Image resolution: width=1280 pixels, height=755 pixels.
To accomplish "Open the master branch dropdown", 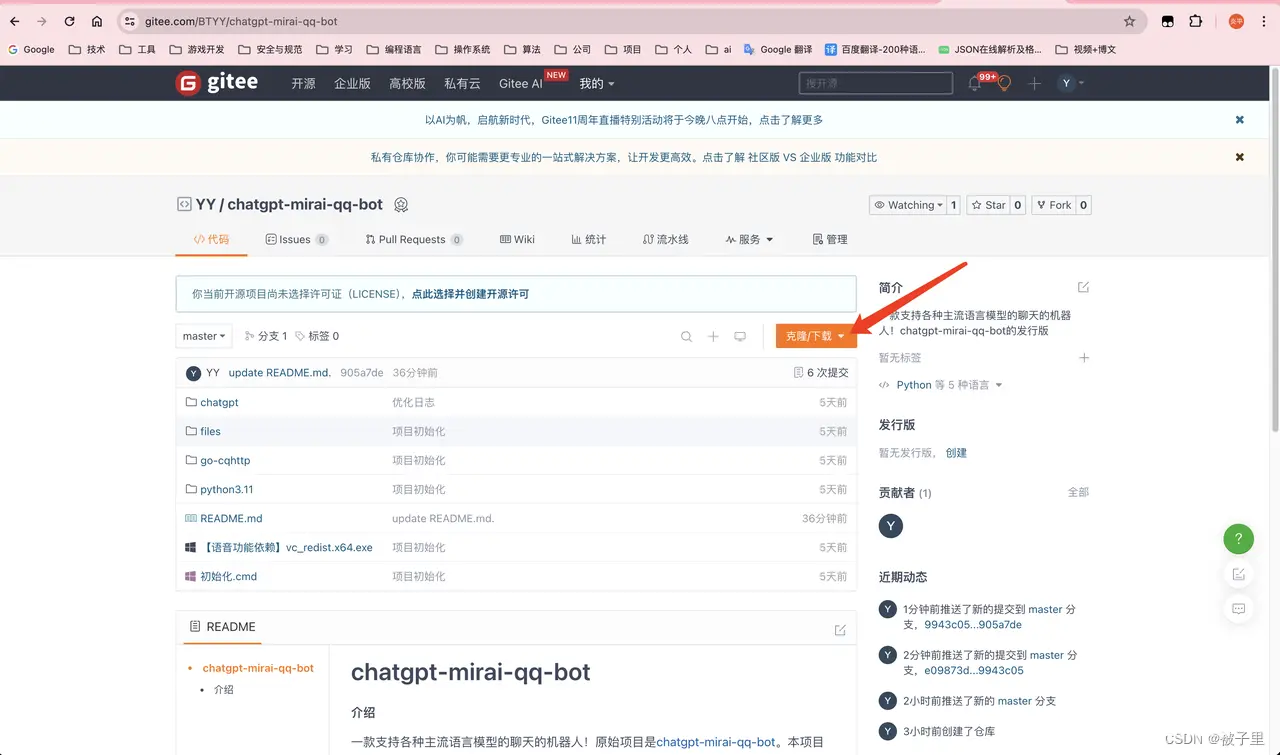I will (x=204, y=336).
